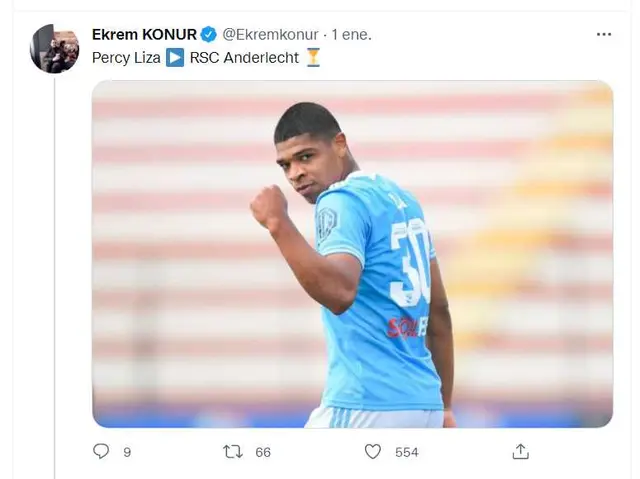Viewport: 640px width, 479px height.
Task: Click the retweet count of 66
Action: click(x=263, y=452)
